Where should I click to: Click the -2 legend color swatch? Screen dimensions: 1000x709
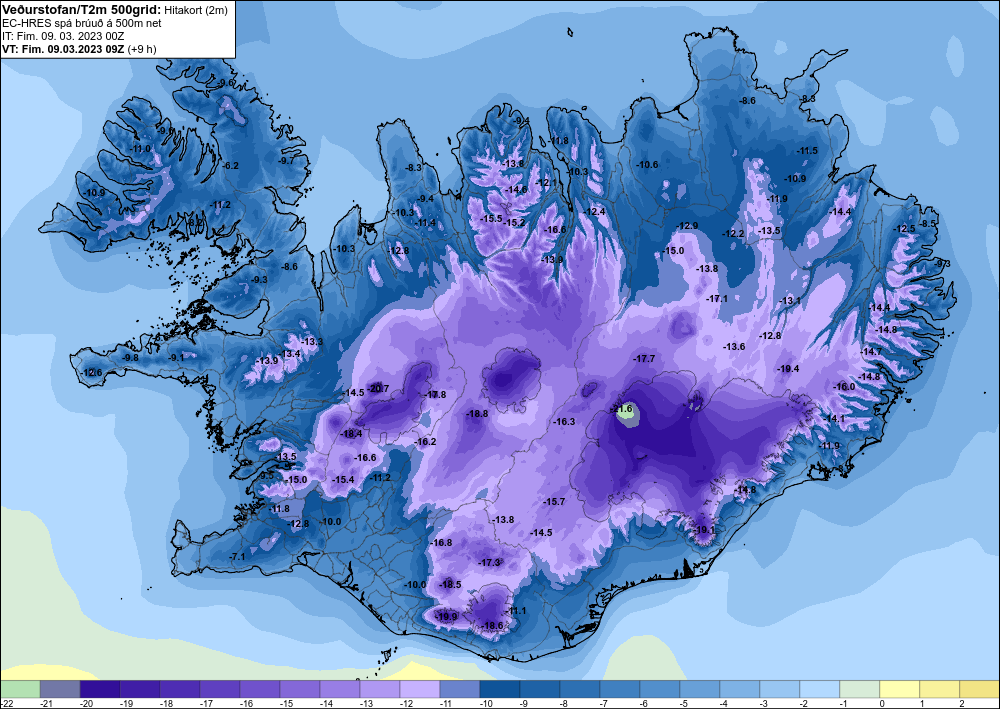[820, 689]
